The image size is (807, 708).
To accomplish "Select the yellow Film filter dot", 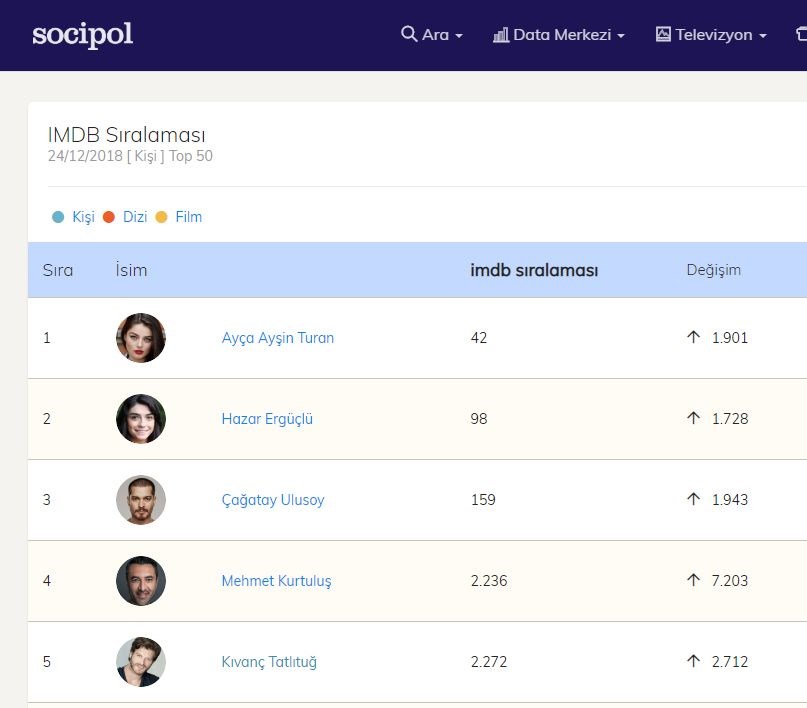I will coord(161,217).
